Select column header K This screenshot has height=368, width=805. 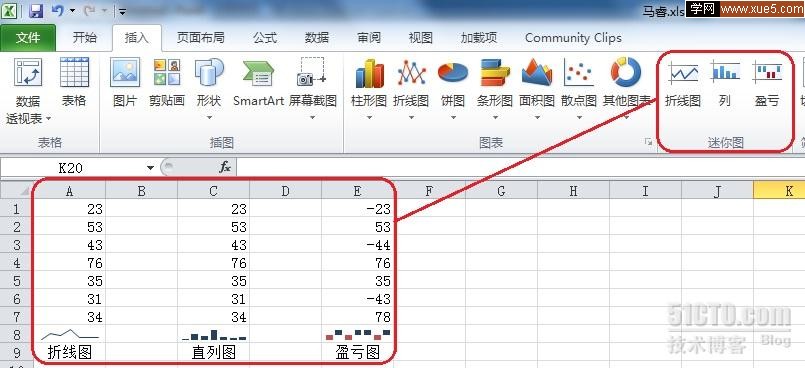[x=779, y=191]
